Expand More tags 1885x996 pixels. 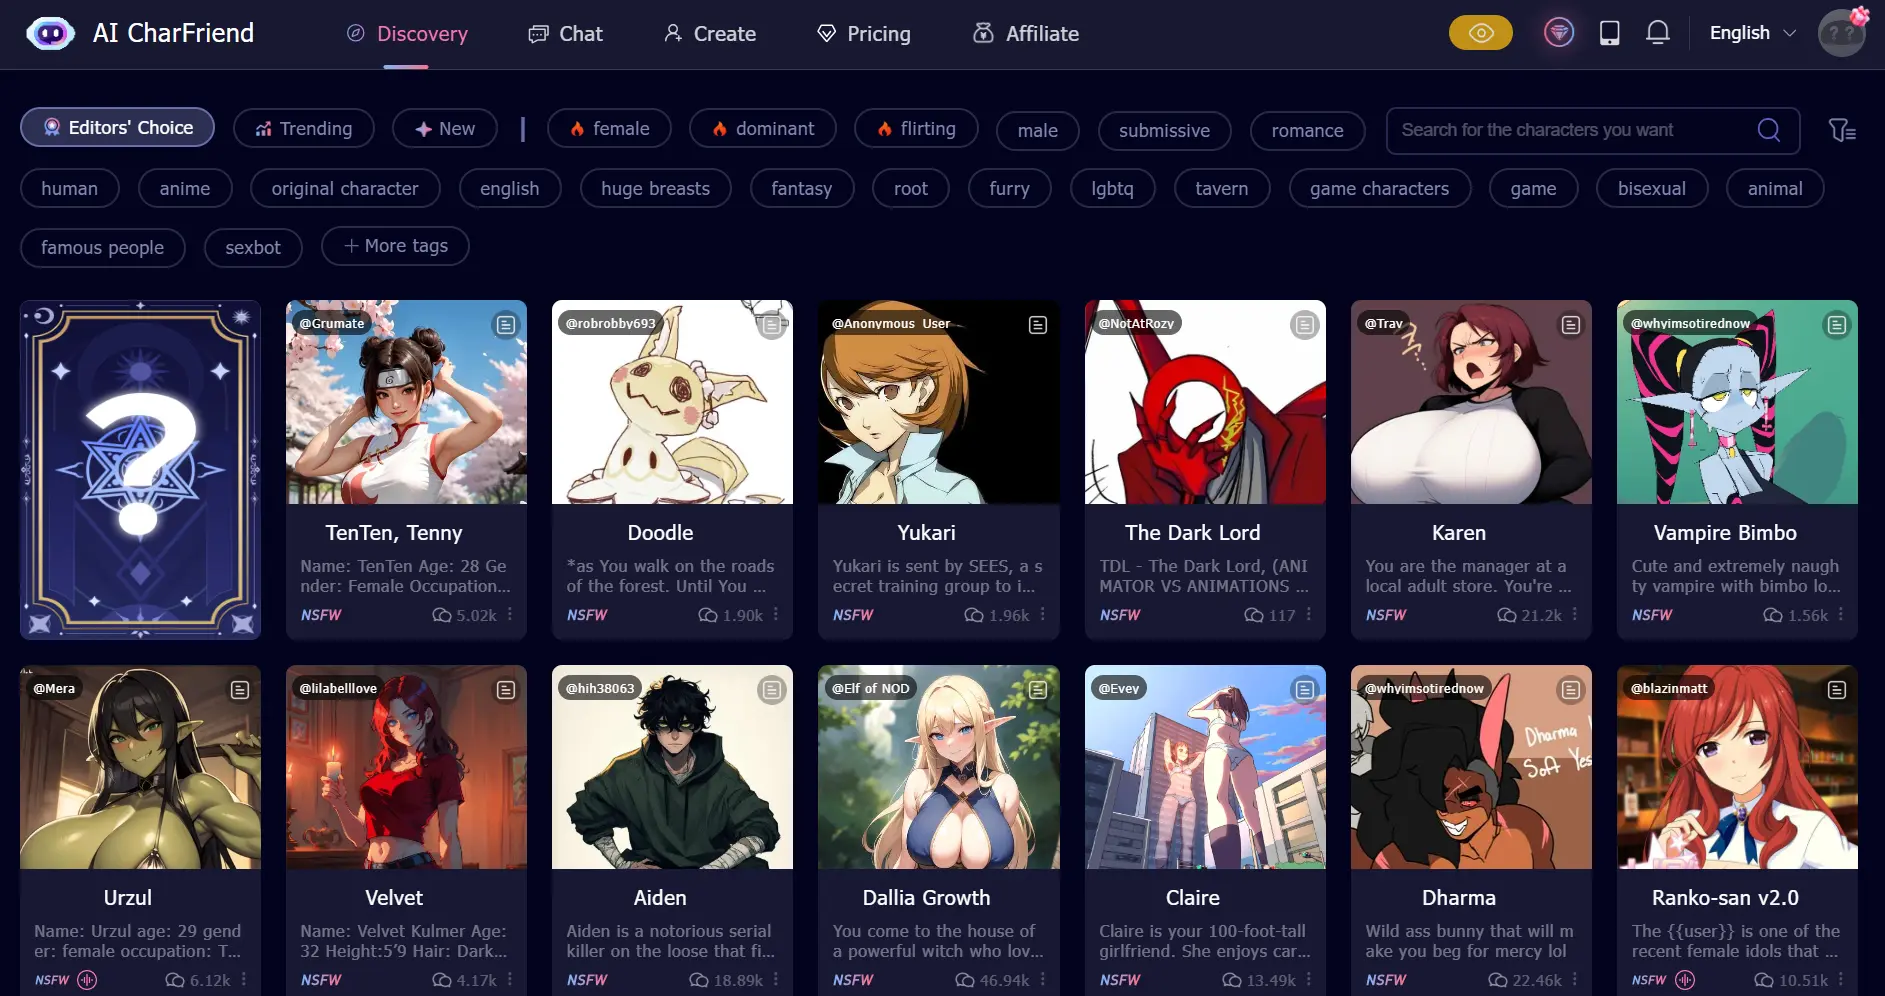pyautogui.click(x=395, y=246)
